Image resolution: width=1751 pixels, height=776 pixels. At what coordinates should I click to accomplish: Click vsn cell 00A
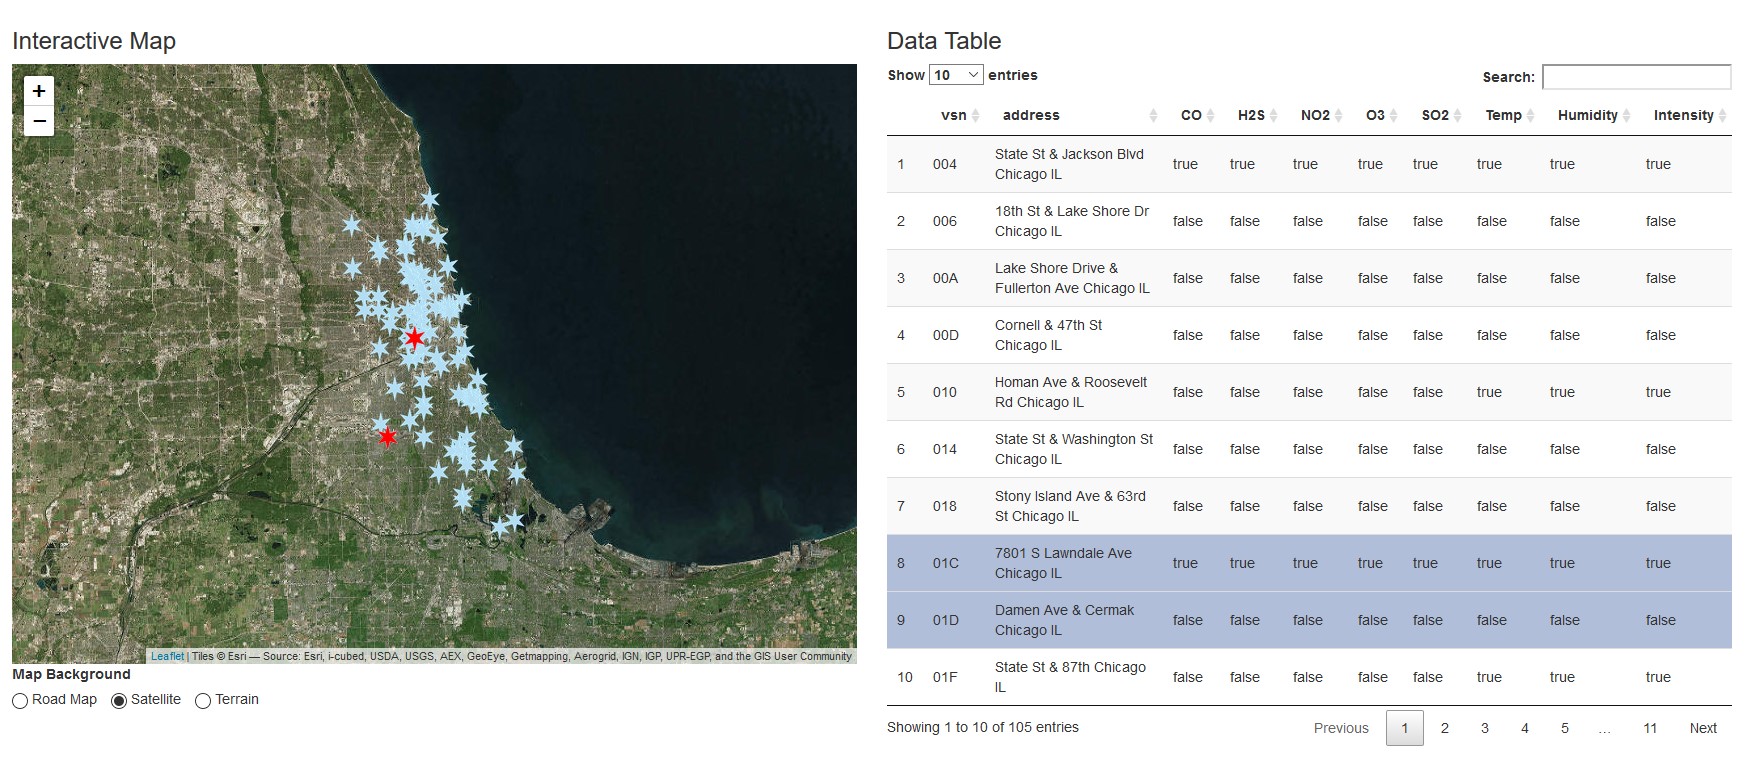(945, 278)
